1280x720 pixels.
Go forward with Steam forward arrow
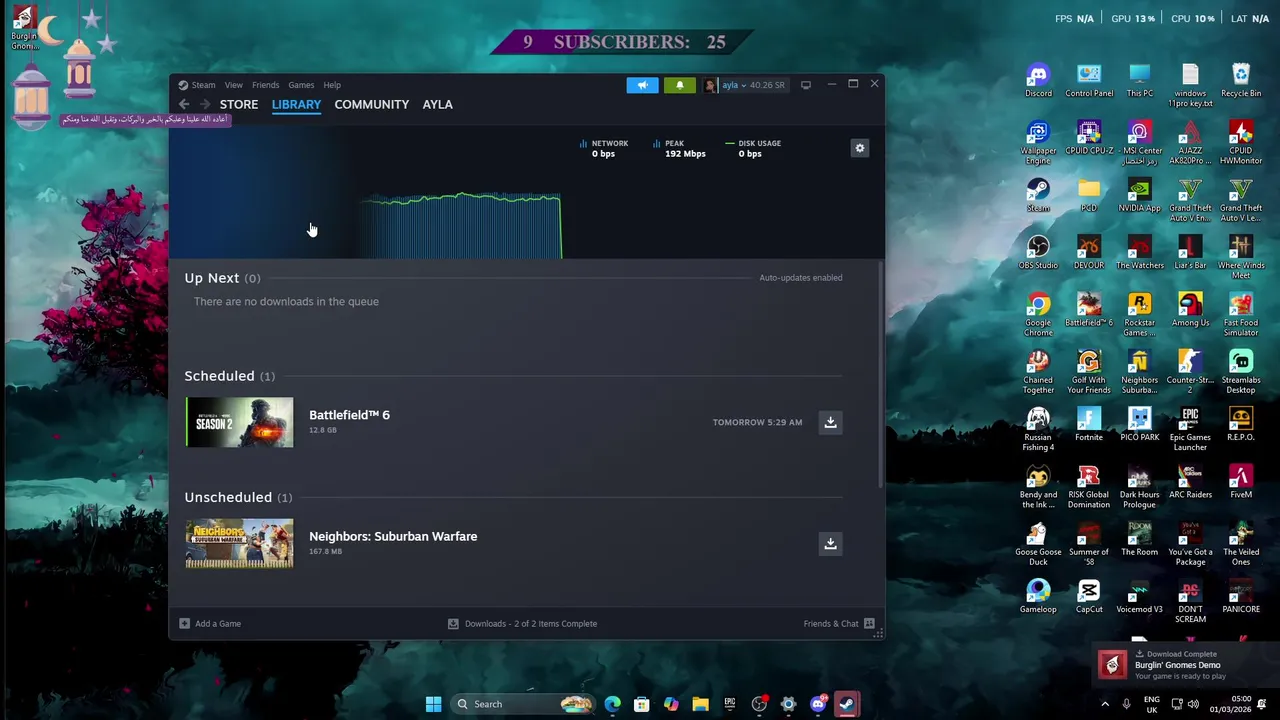coord(205,104)
